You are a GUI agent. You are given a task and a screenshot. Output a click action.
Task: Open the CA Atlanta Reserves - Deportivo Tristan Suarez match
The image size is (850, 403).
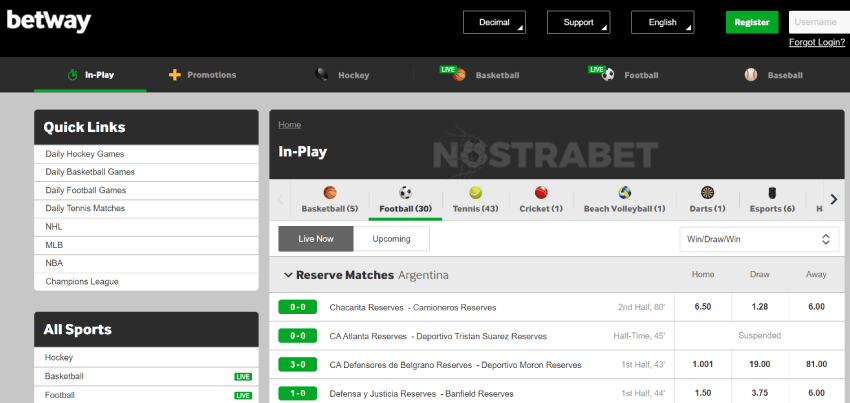point(438,336)
